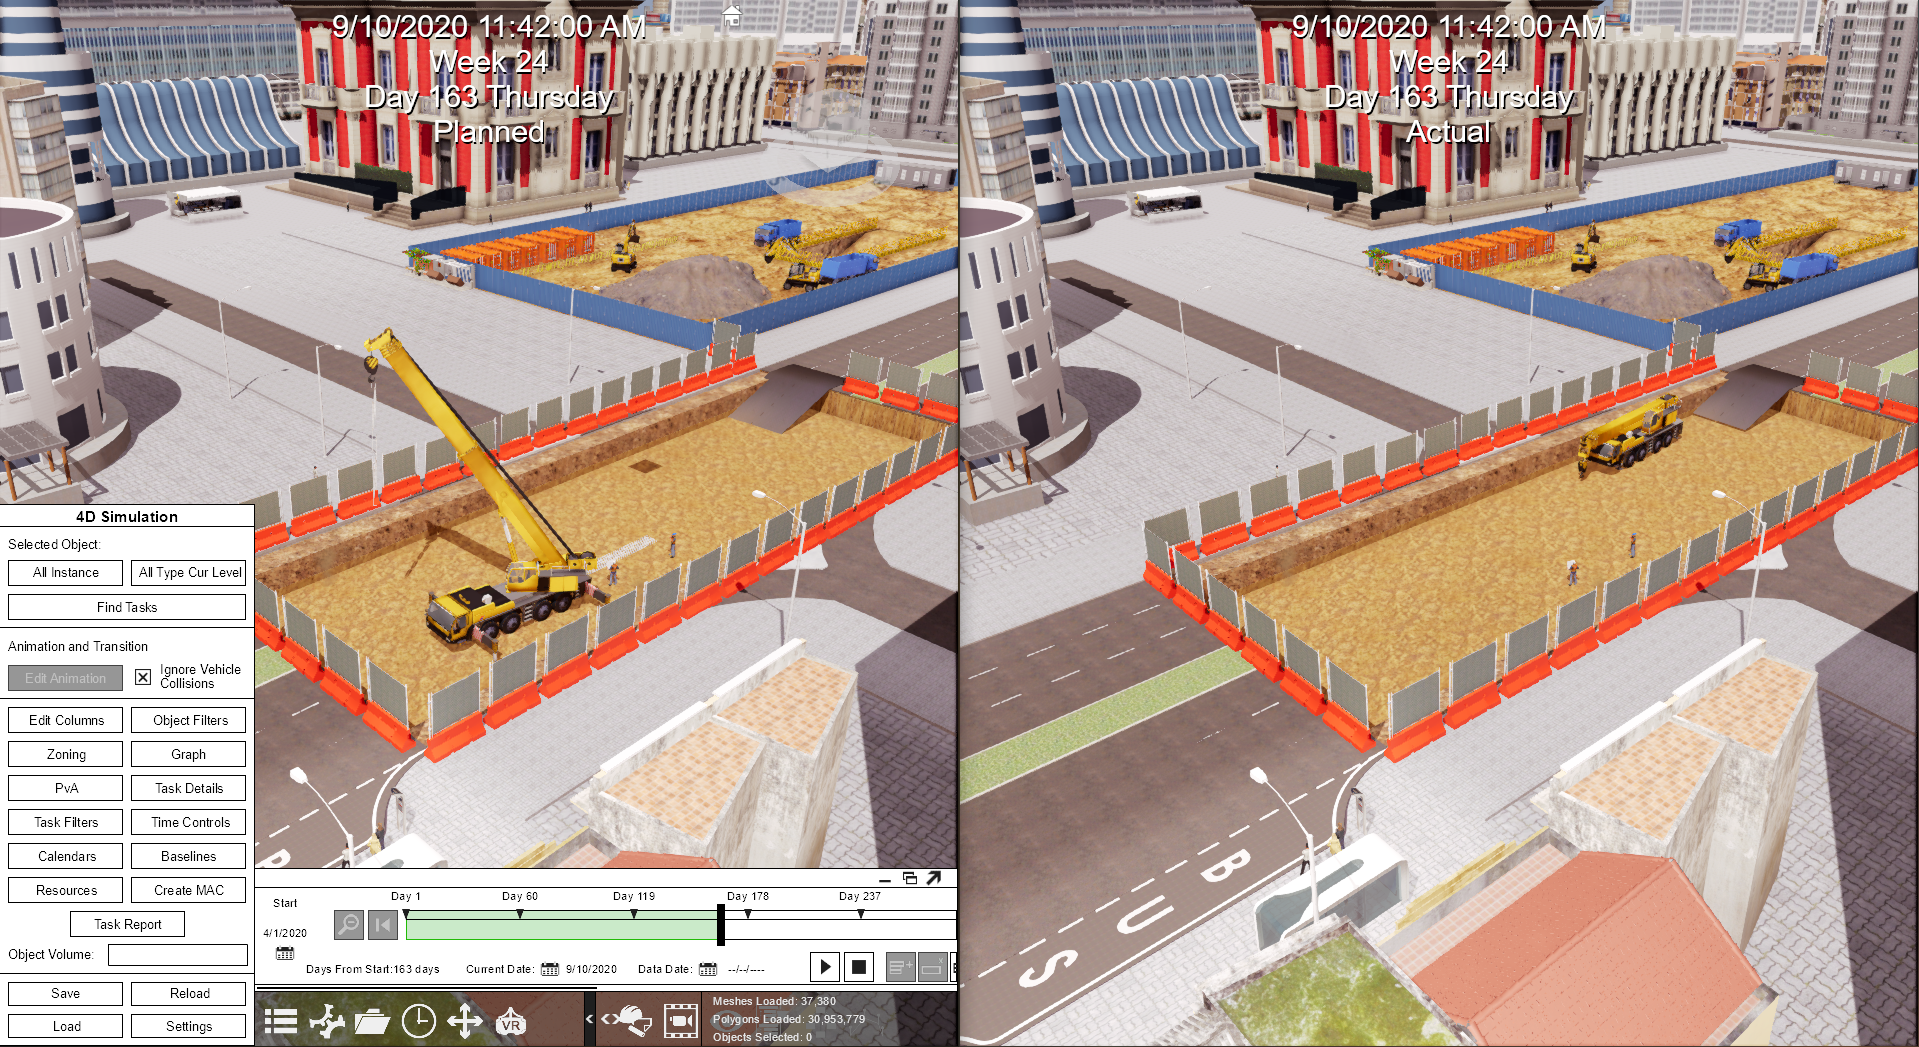Click the Task Report button

128,924
